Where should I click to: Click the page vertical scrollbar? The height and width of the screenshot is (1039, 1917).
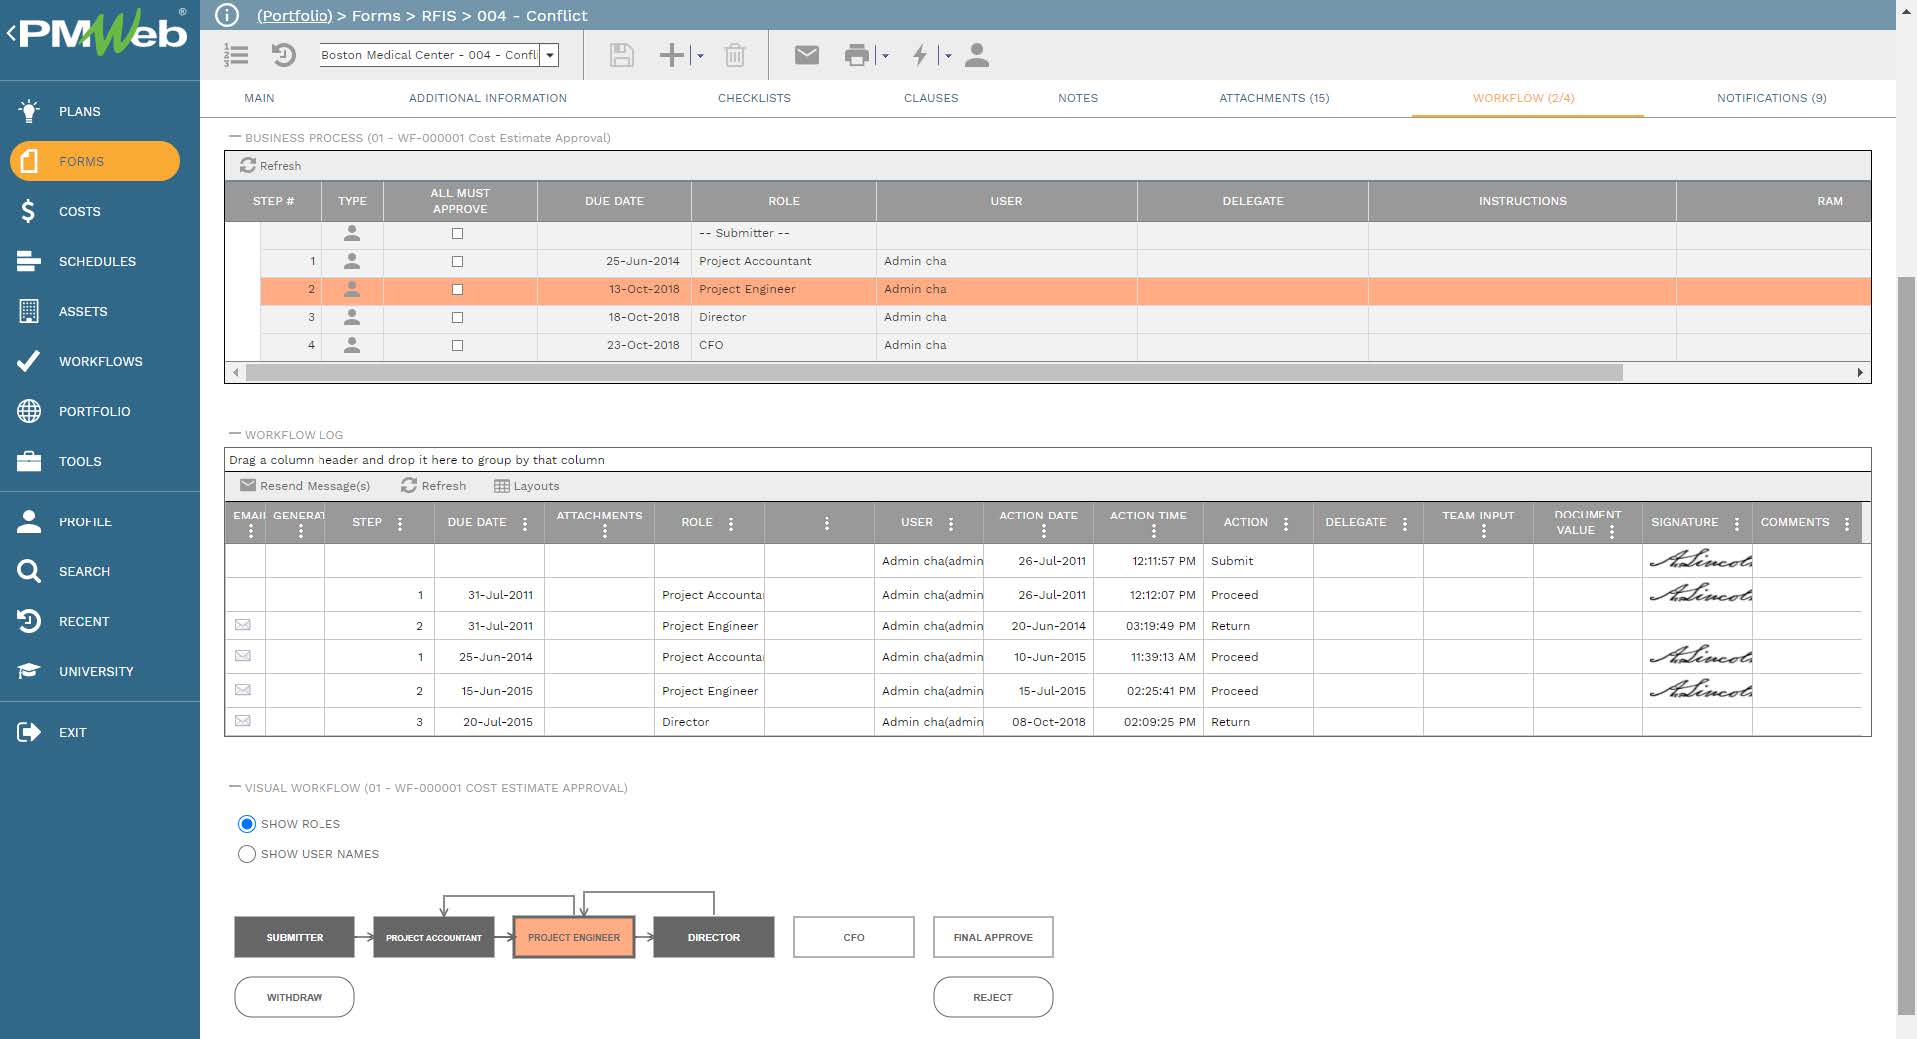click(x=1906, y=645)
